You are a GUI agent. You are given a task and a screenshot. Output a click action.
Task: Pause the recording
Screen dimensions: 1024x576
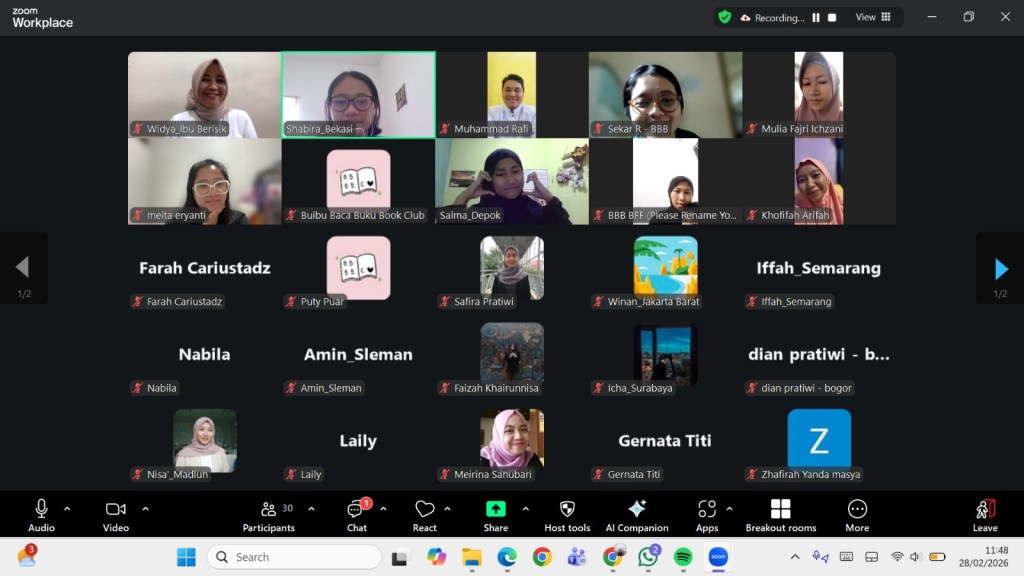tap(816, 17)
